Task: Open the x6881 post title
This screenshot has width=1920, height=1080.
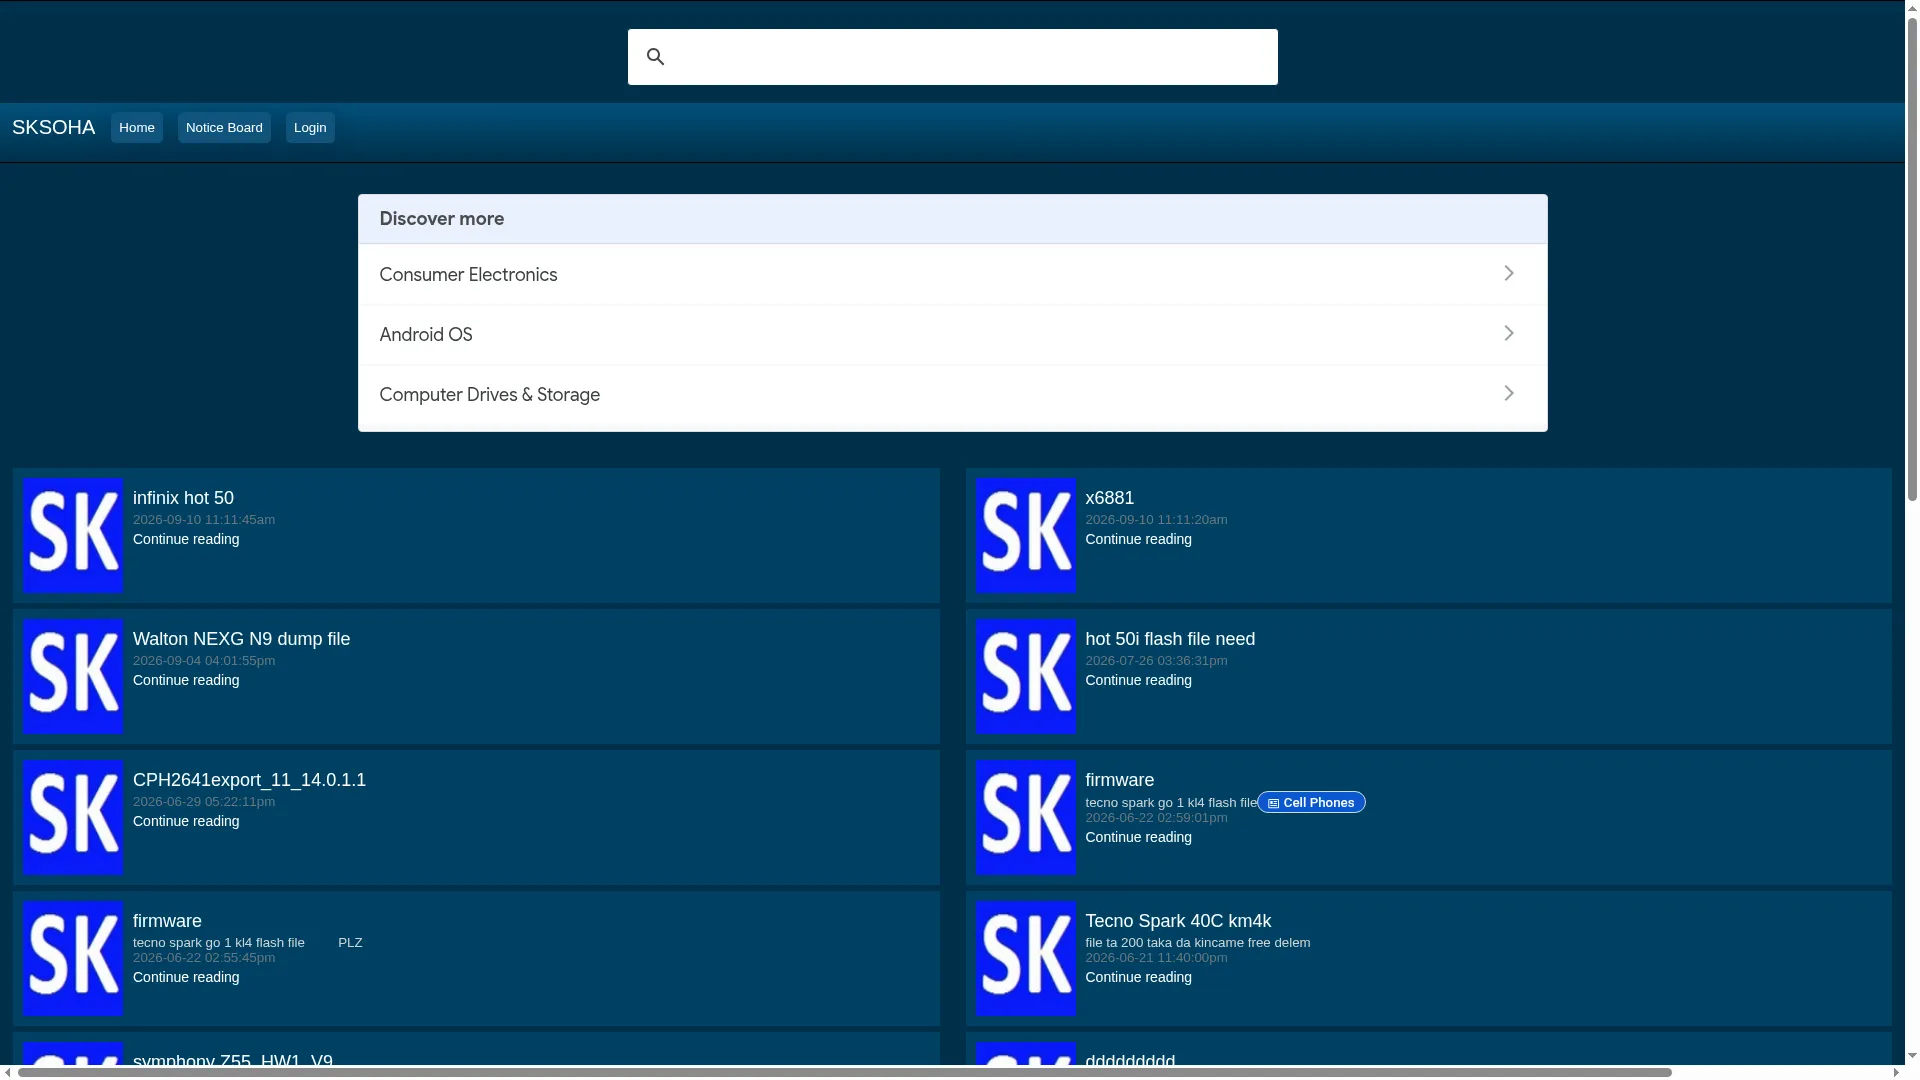Action: (1110, 498)
